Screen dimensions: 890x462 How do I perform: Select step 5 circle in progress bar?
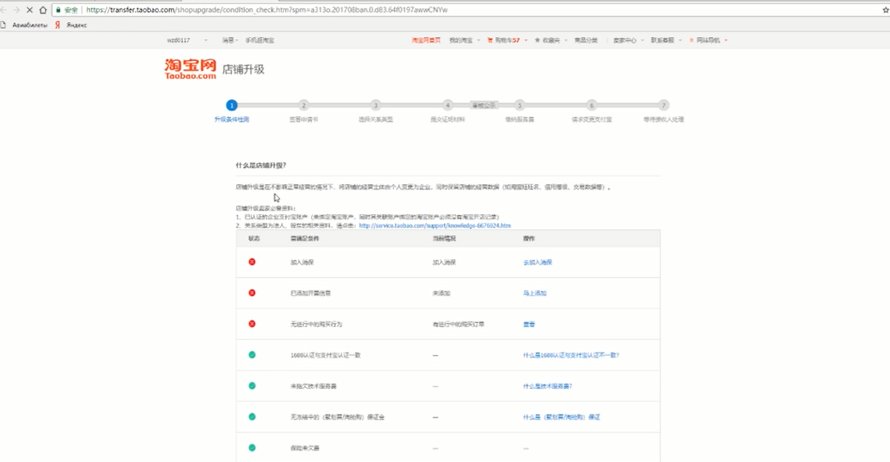click(519, 105)
